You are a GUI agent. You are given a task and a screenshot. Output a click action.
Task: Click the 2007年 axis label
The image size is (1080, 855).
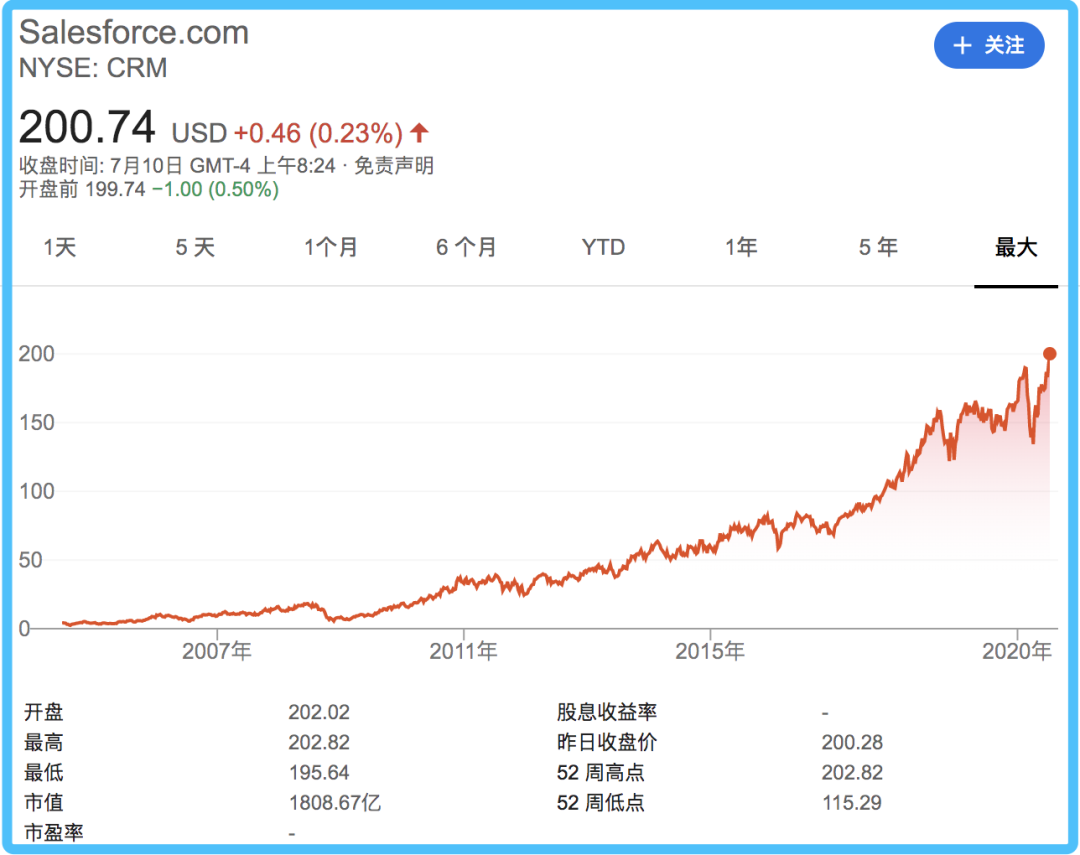coord(217,651)
